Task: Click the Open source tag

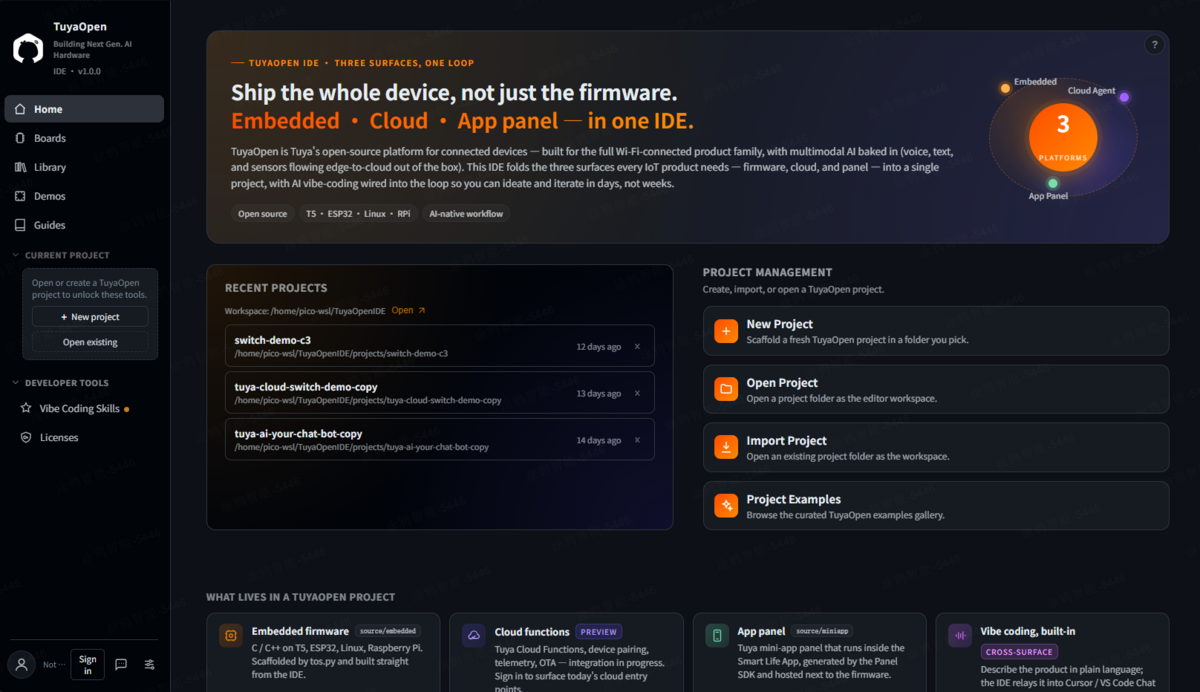Action: pos(262,214)
